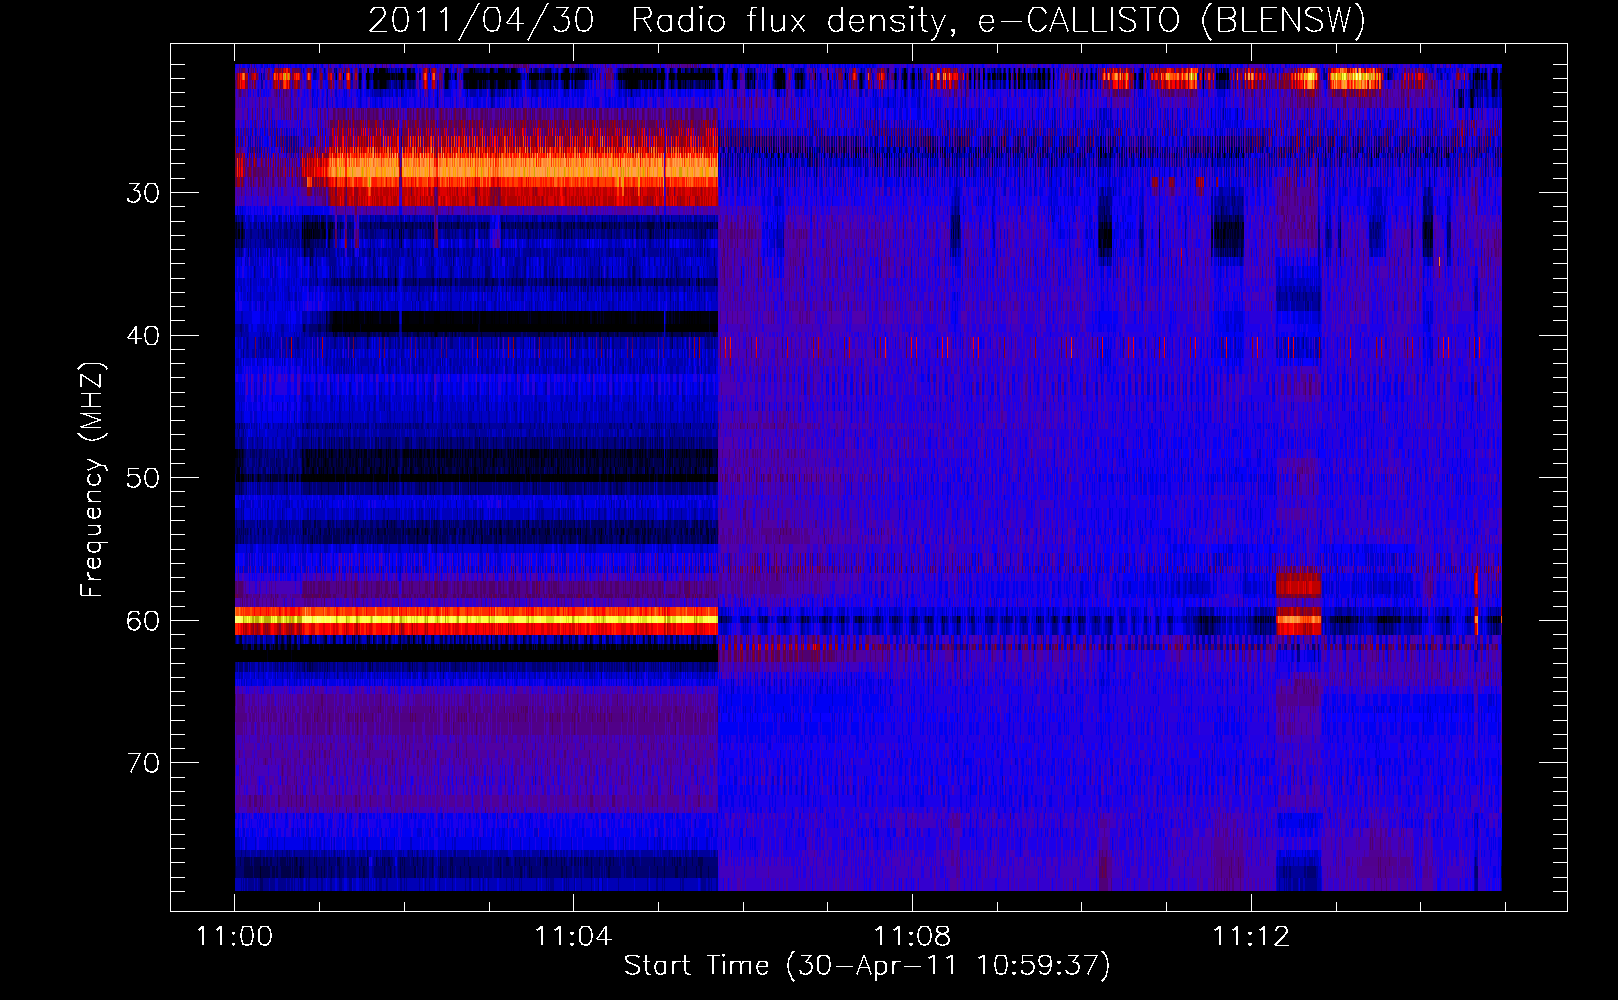Select the 'Frequency (MHZ)' axis label
This screenshot has height=1000, width=1618.
91,479
